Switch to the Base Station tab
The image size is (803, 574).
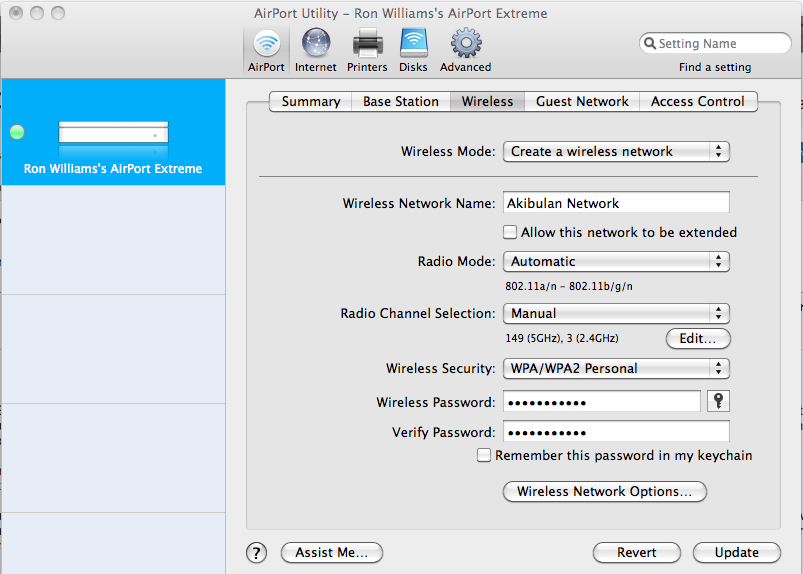(401, 101)
